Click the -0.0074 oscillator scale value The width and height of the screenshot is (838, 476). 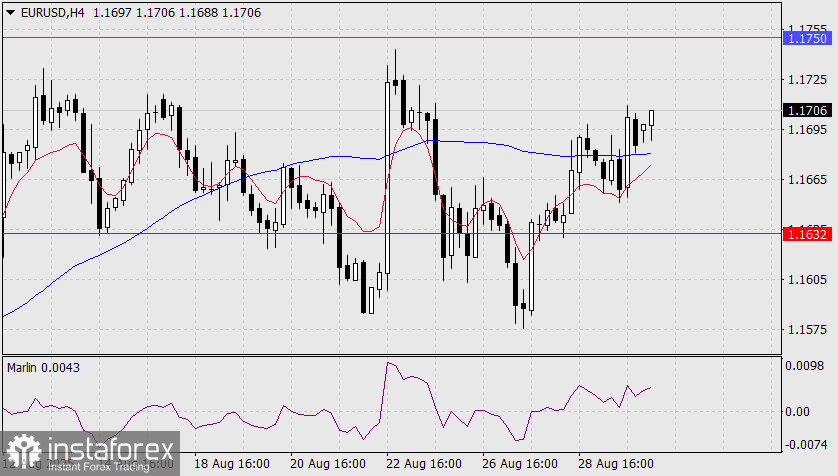tap(804, 444)
